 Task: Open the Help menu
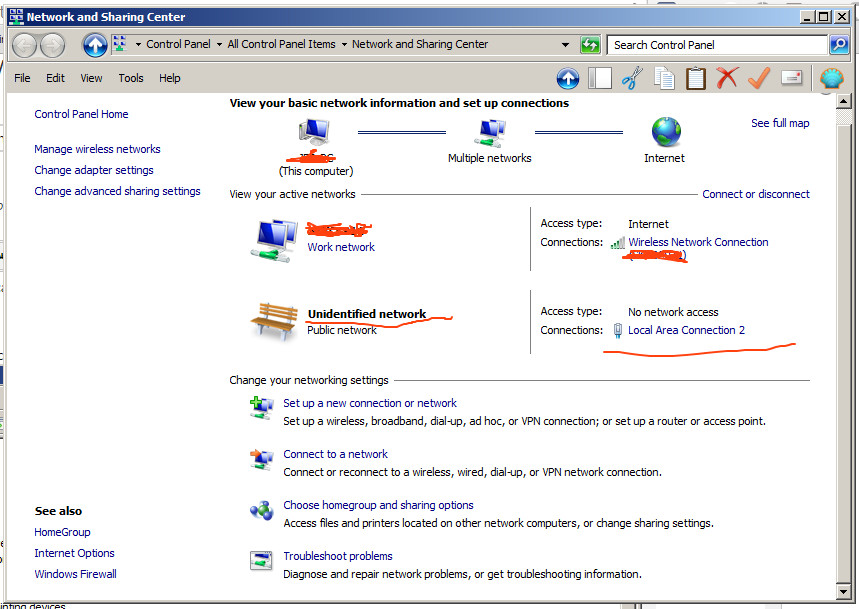[x=169, y=78]
